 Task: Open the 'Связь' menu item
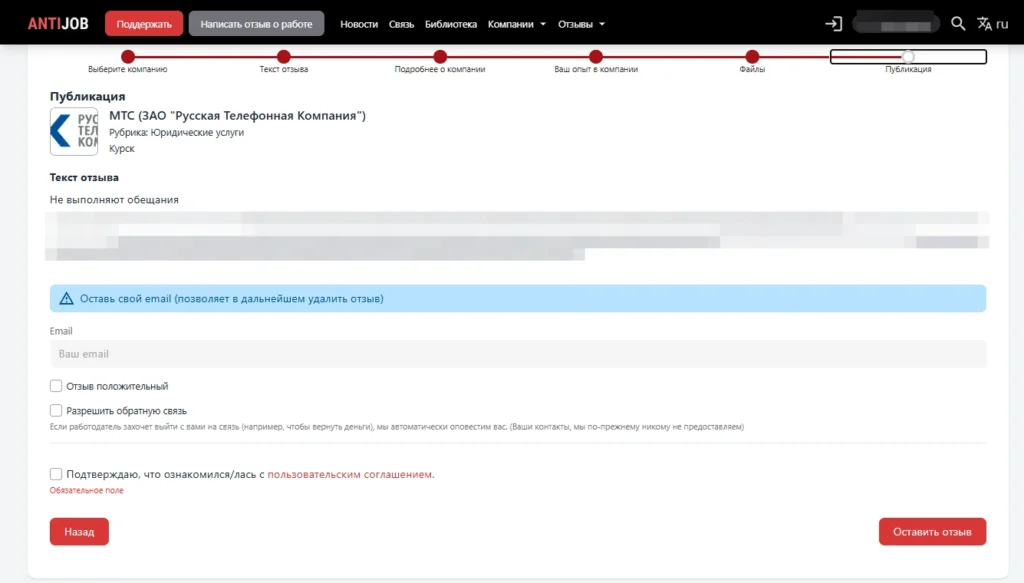point(401,24)
